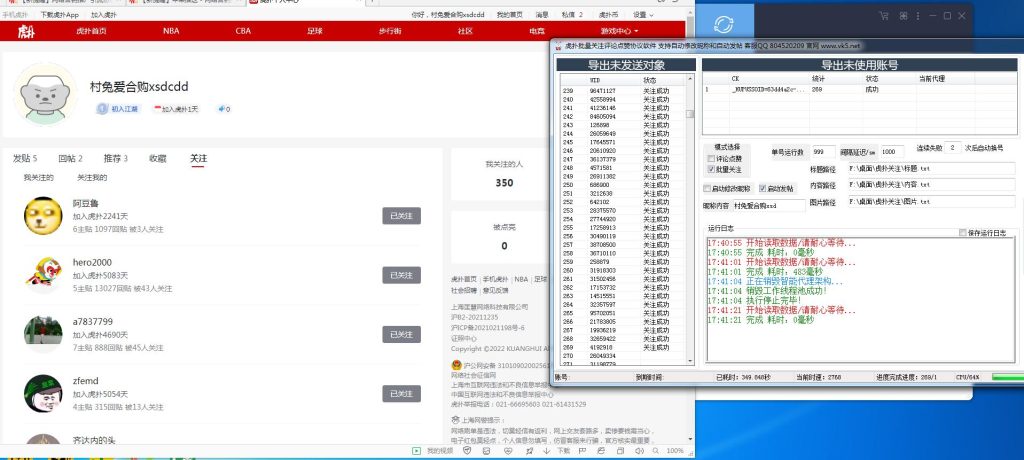Enable the 评论点赞 checkbox
Image resolution: width=1024 pixels, height=460 pixels.
click(711, 158)
